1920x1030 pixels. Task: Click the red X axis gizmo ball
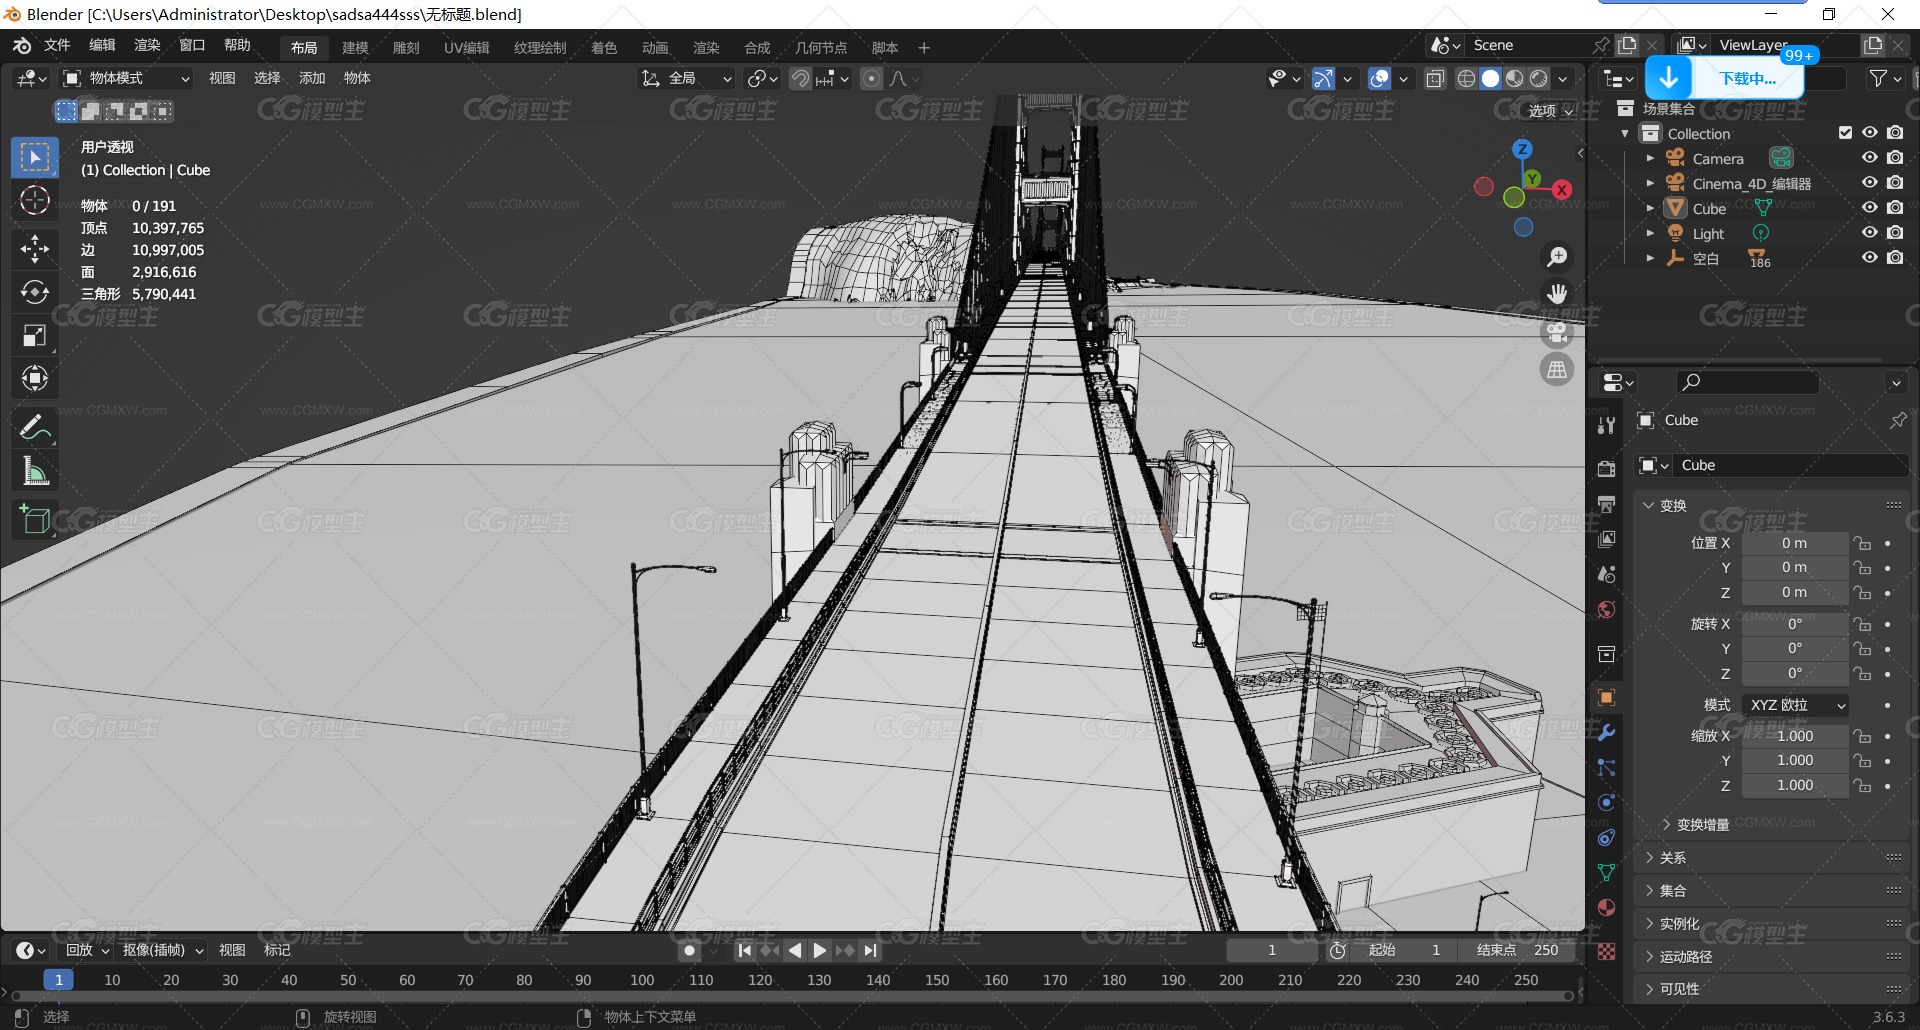(1562, 189)
